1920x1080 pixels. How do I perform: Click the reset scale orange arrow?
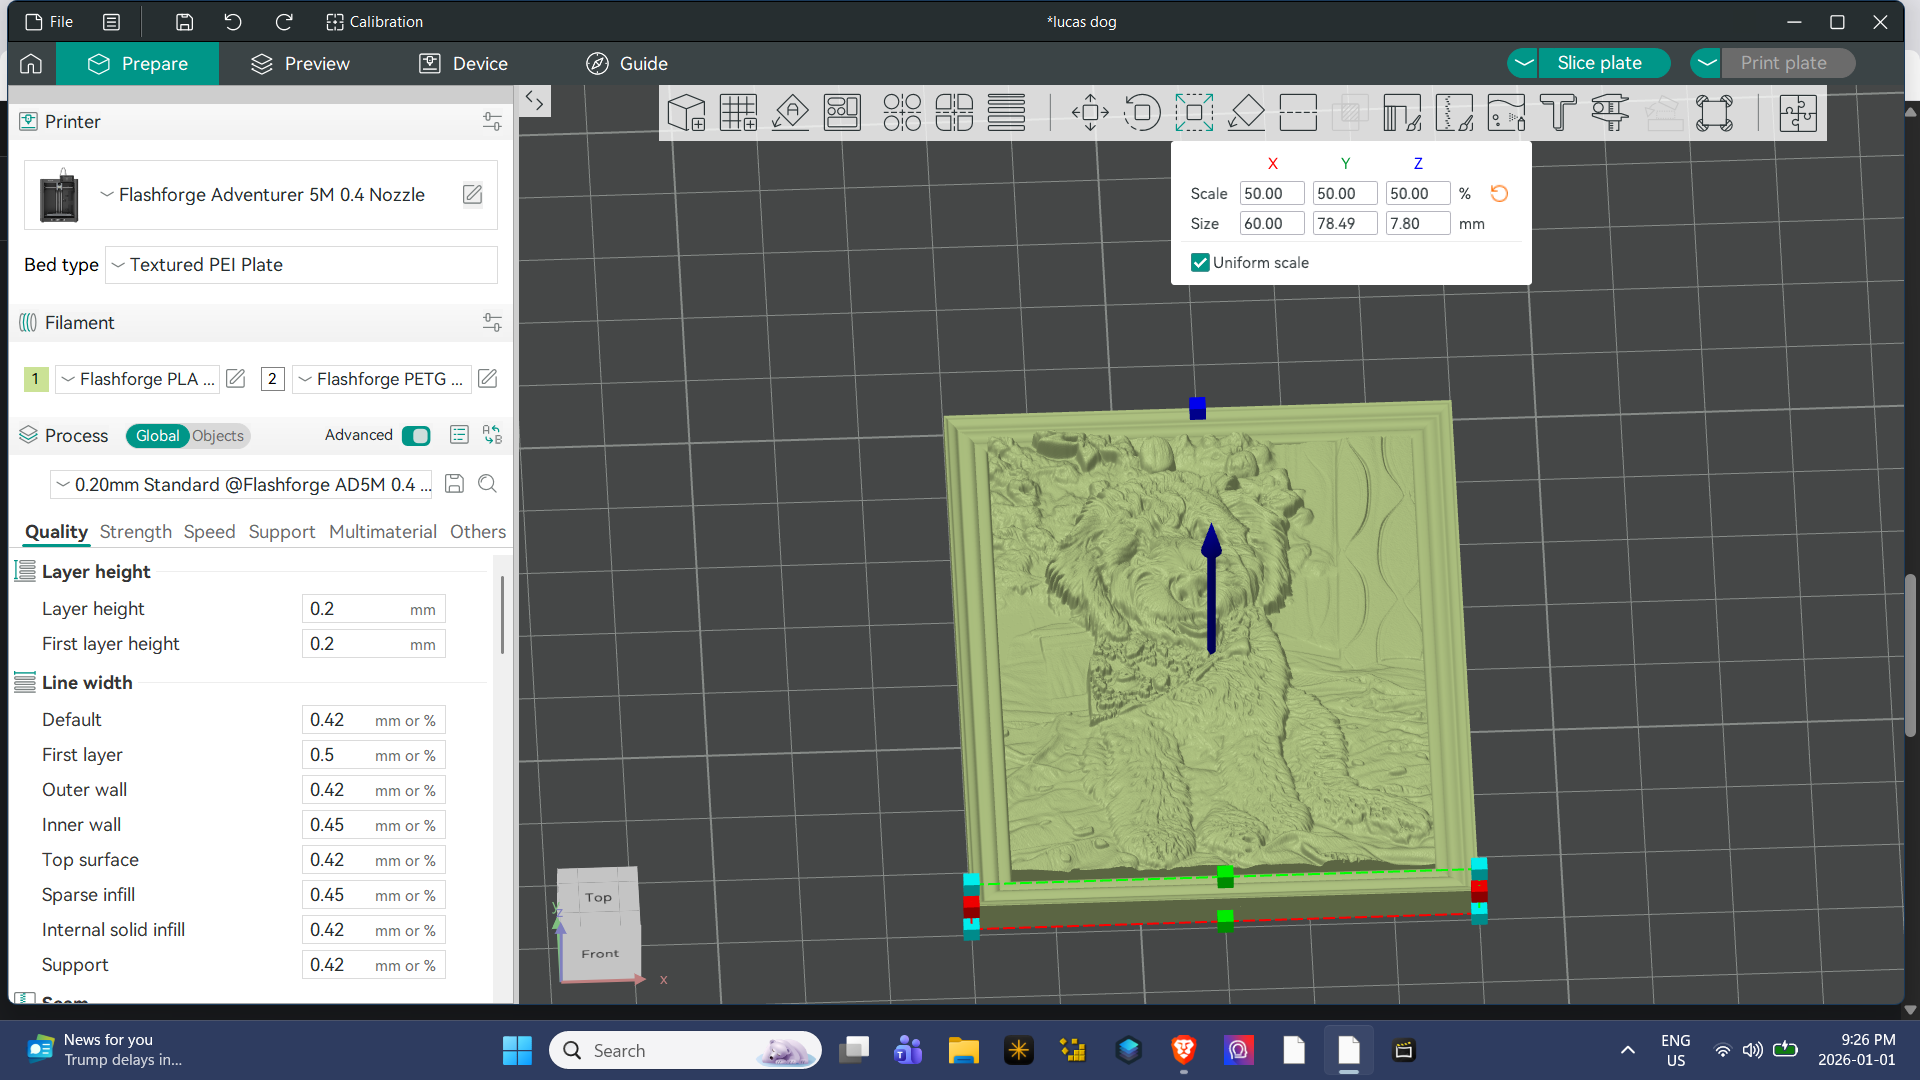point(1499,194)
